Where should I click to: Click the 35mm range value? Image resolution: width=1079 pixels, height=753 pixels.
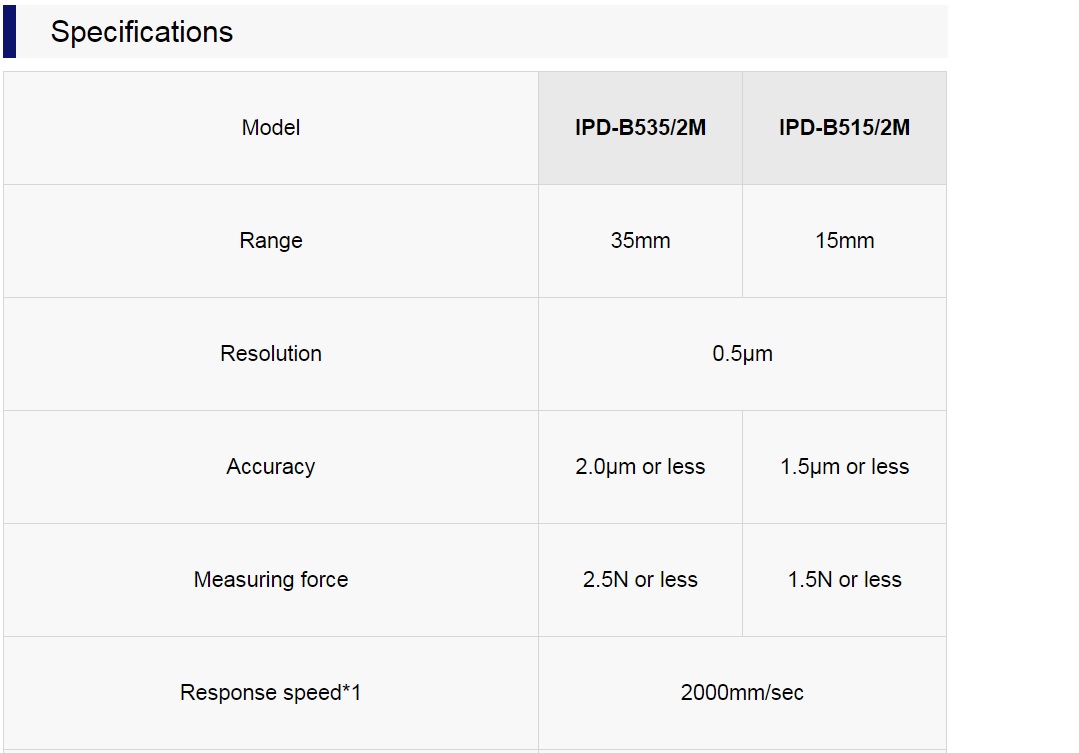[640, 241]
